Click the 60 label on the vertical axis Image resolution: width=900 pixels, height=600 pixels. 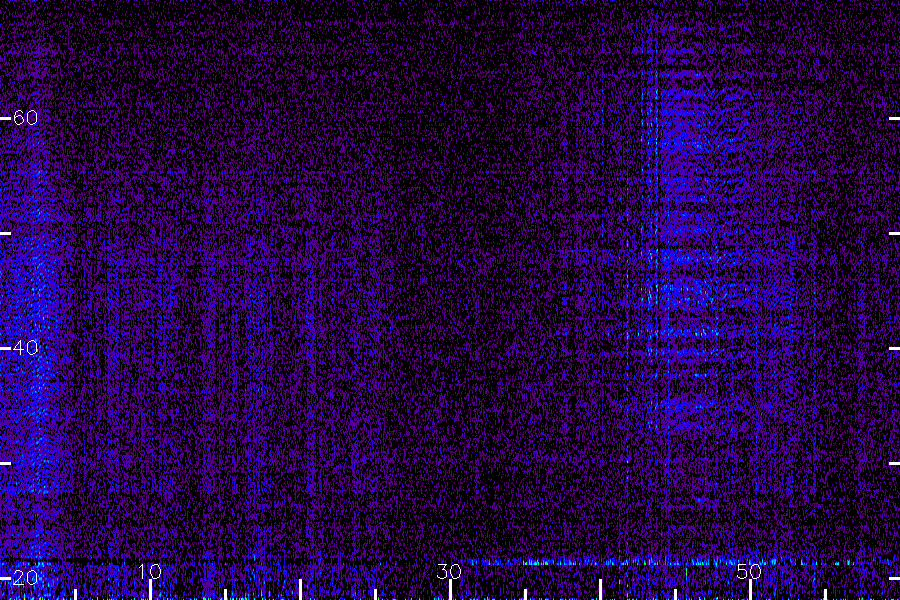(25, 118)
